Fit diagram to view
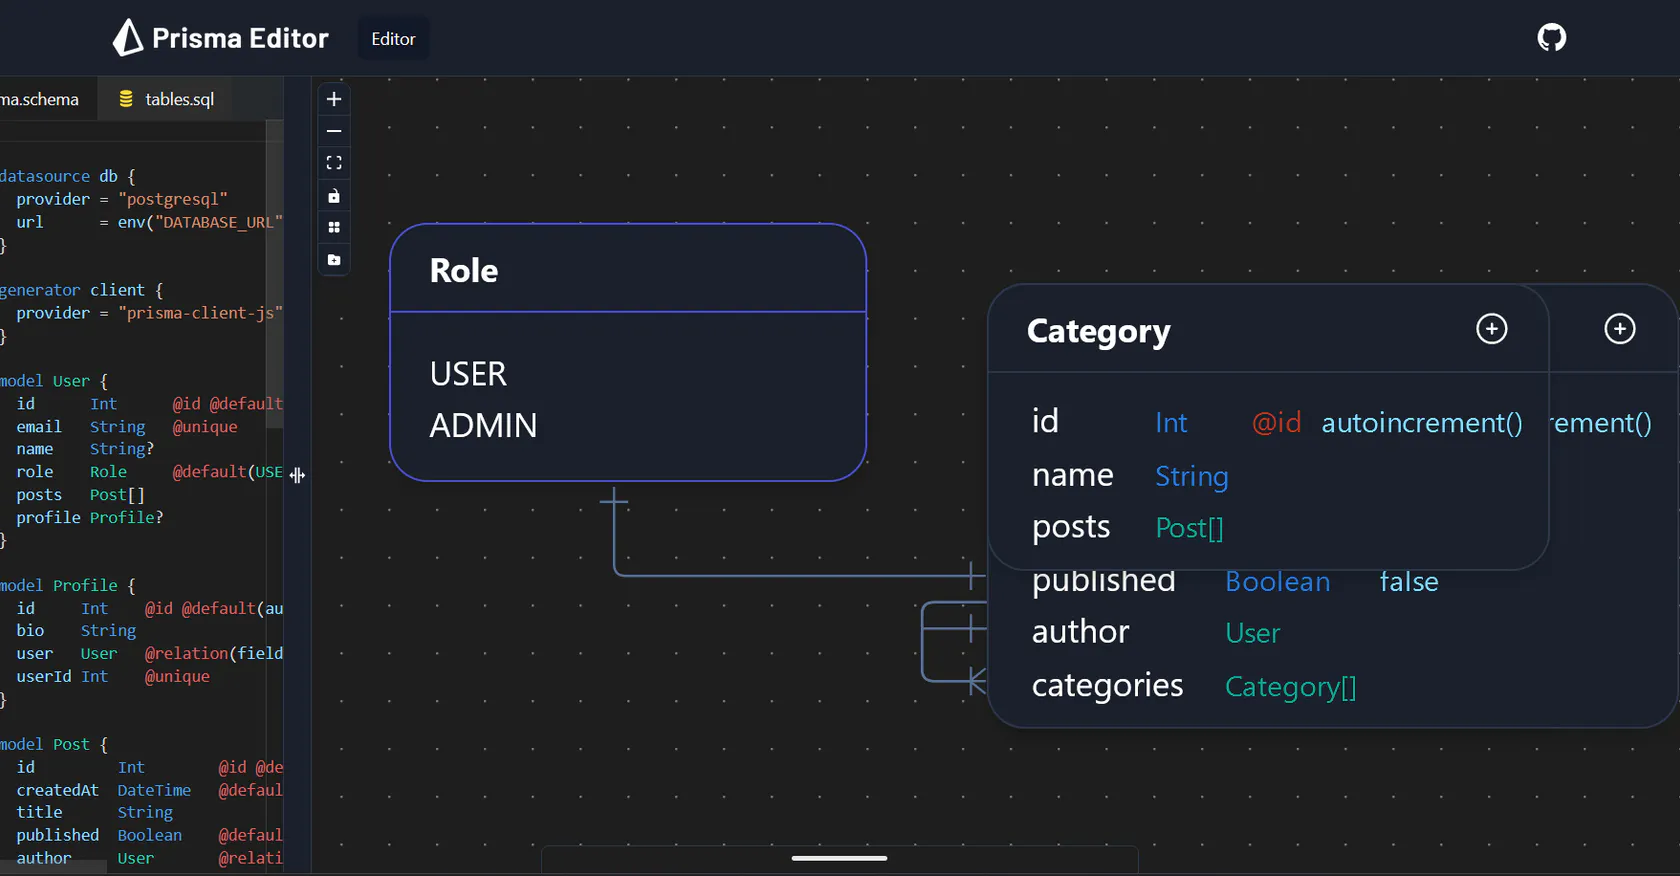1680x876 pixels. 334,163
